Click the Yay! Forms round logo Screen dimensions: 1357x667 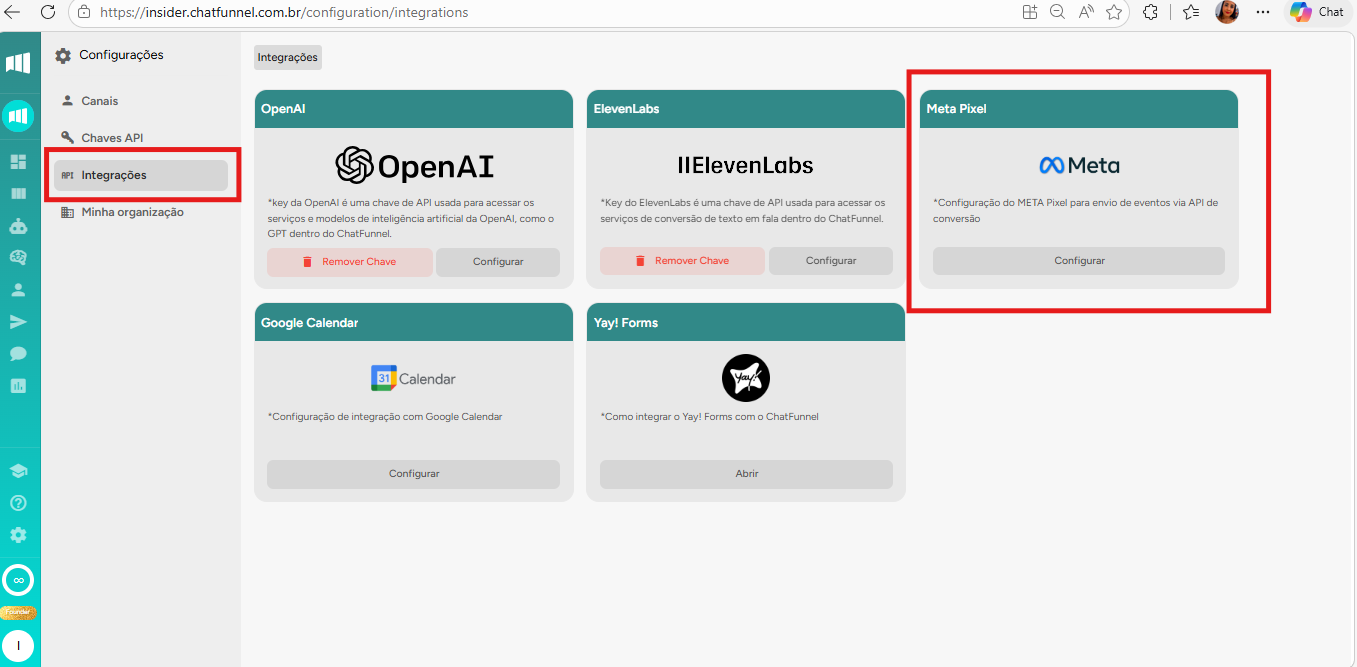coord(746,379)
